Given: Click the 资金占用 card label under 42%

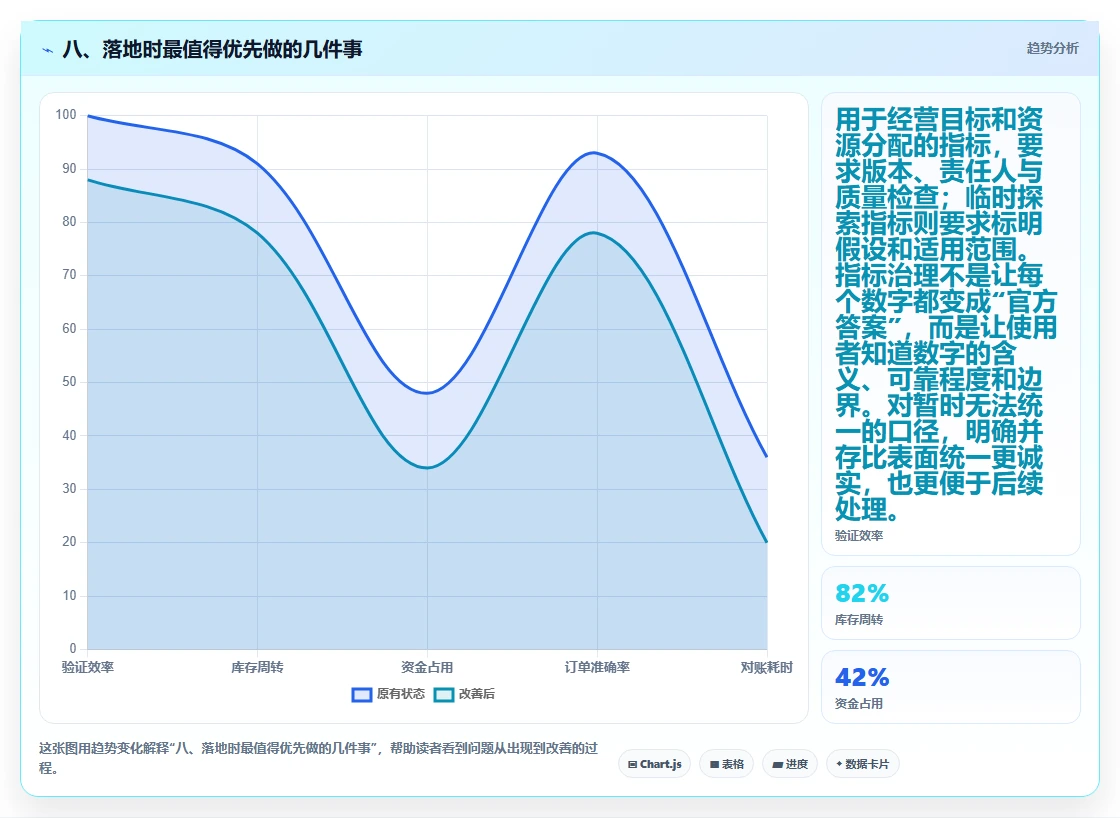Looking at the screenshot, I should pos(859,704).
